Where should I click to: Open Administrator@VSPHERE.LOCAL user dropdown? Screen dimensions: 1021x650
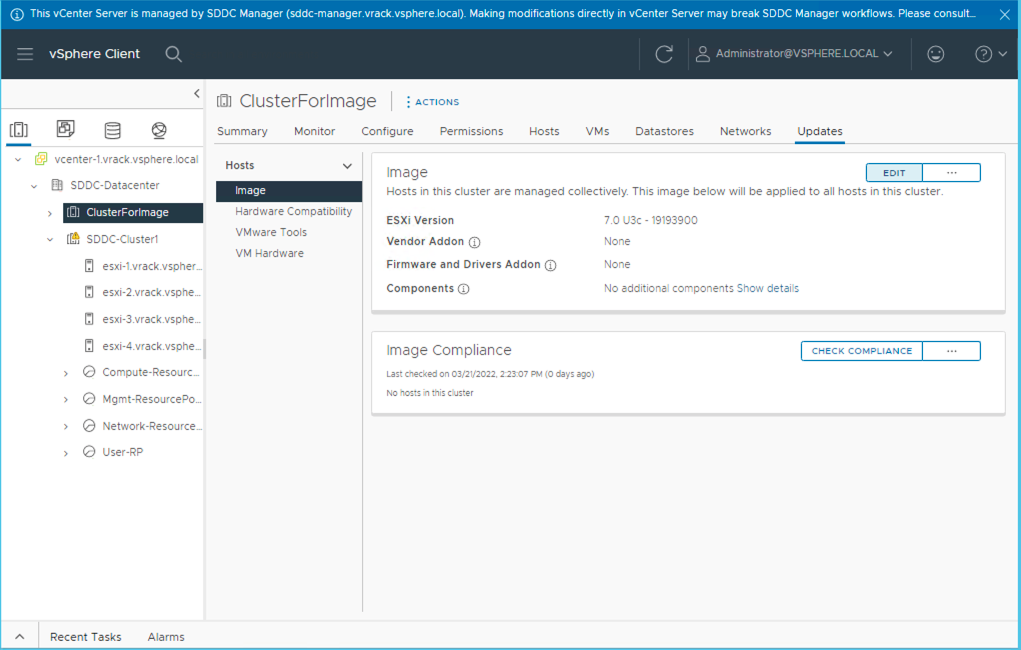[x=795, y=54]
